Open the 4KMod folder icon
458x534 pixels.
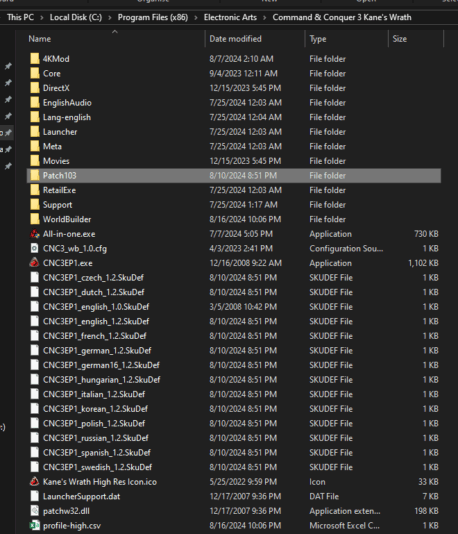click(x=35, y=59)
